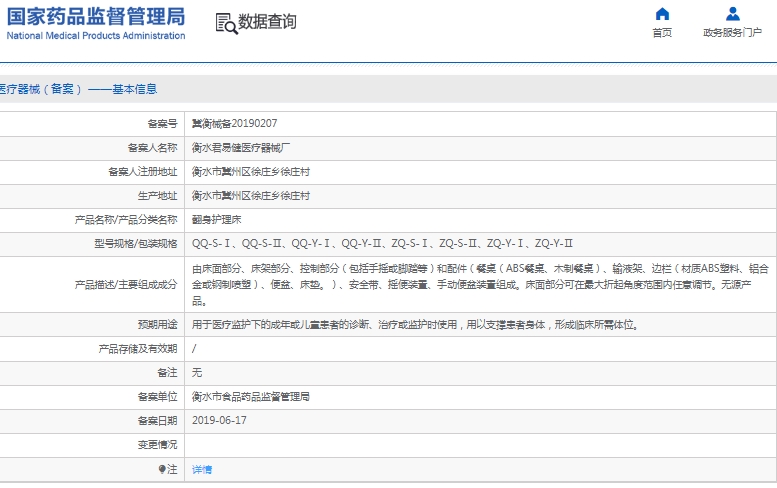Click the 备注 label
Image resolution: width=777 pixels, height=488 pixels.
click(167, 373)
